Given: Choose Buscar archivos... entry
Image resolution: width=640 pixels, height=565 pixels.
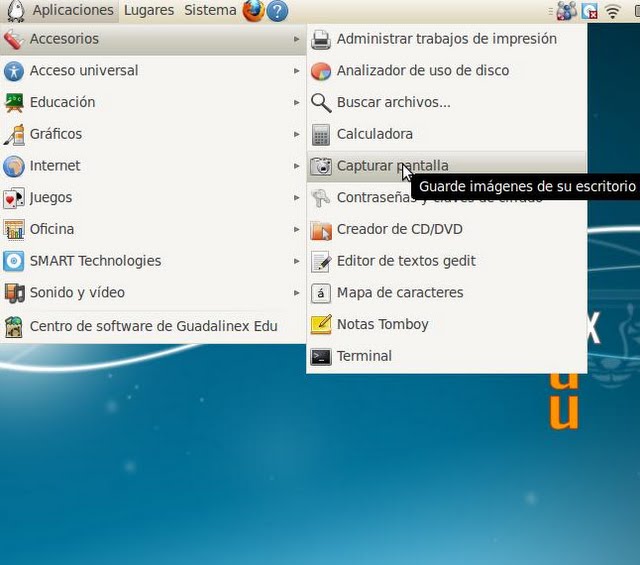Looking at the screenshot, I should point(393,102).
